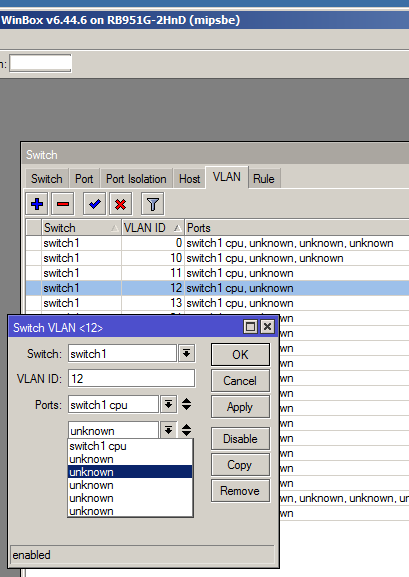Sort table by Switch column header
The height and width of the screenshot is (577, 409).
point(81,228)
